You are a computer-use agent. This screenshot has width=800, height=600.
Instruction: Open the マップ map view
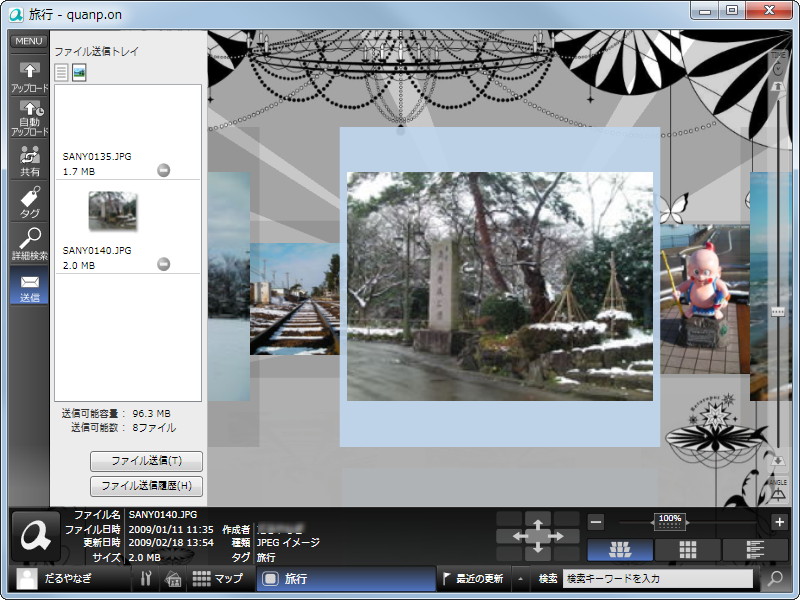coord(217,578)
